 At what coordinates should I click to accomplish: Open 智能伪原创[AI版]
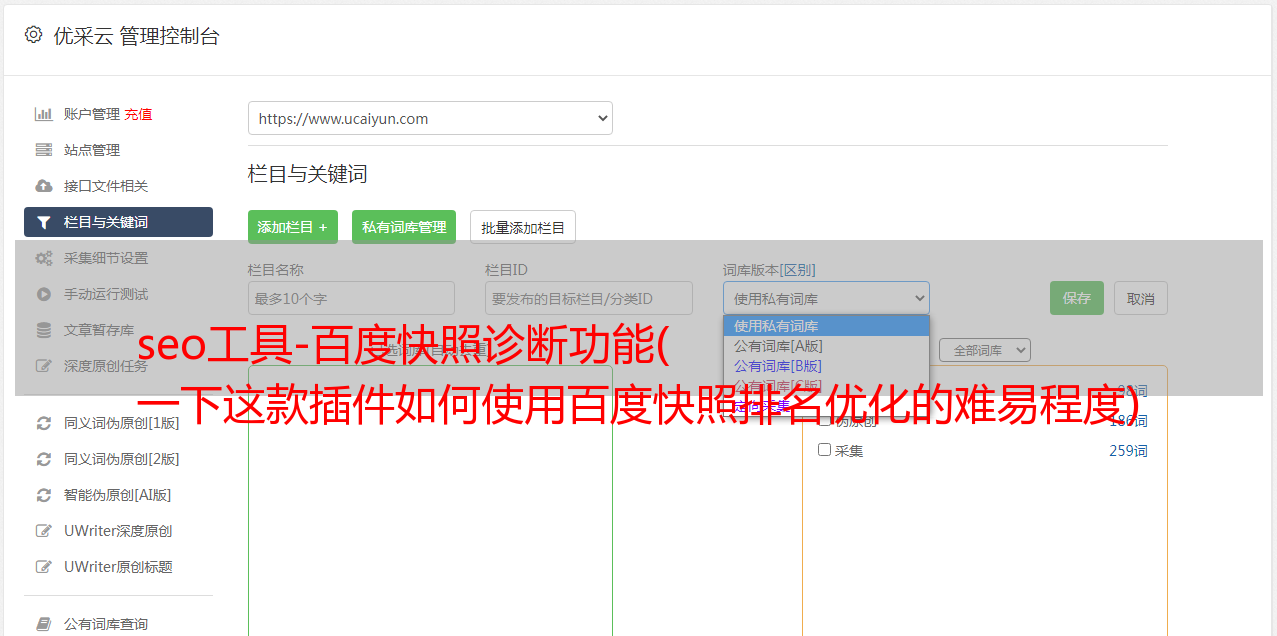[x=118, y=495]
